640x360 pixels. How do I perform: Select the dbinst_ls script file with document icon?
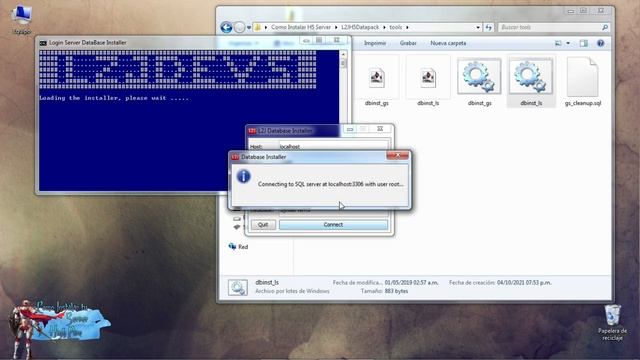pyautogui.click(x=428, y=82)
